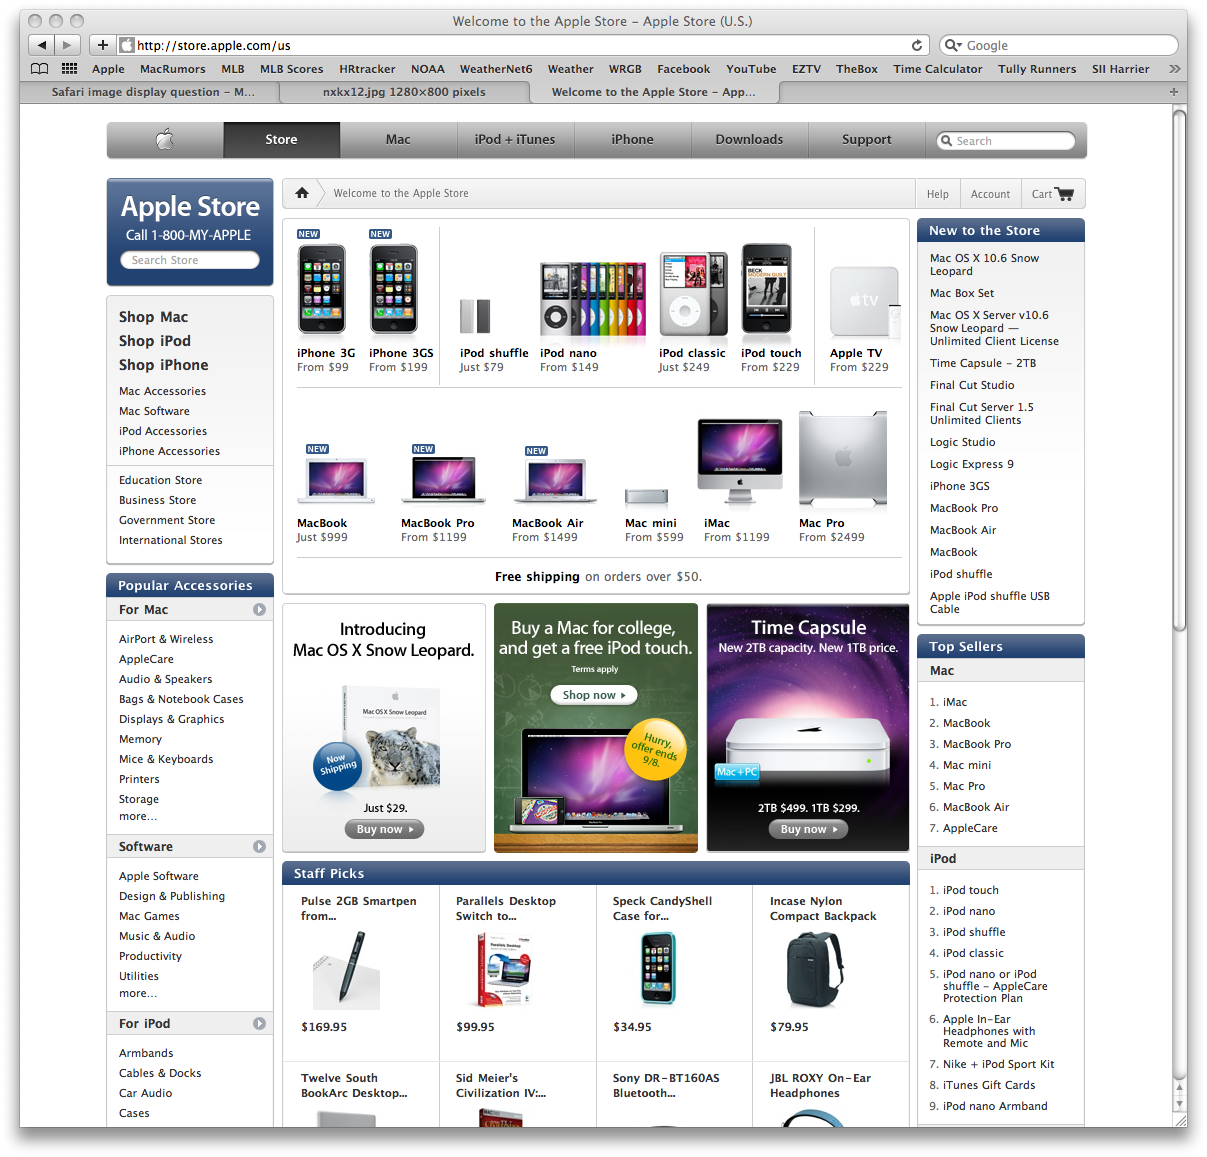
Task: Click the Apple logo in navigation bar
Action: click(165, 140)
